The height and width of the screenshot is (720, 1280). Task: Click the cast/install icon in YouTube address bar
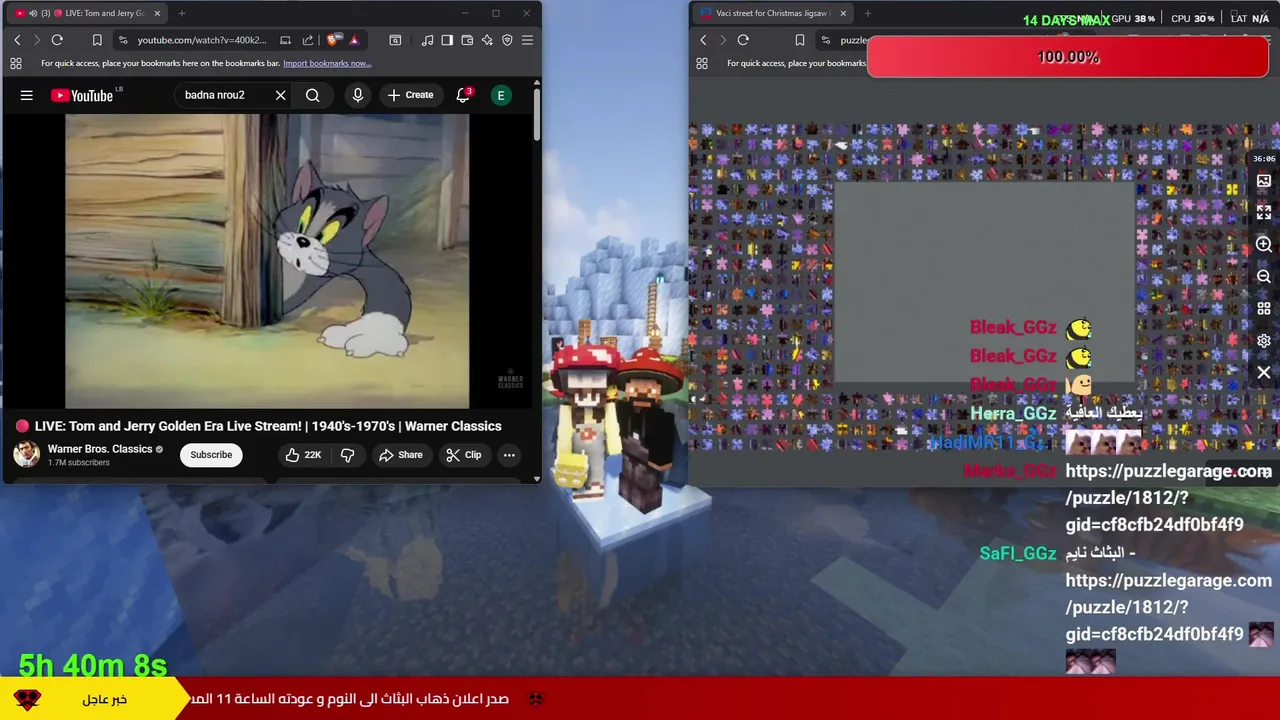point(285,40)
